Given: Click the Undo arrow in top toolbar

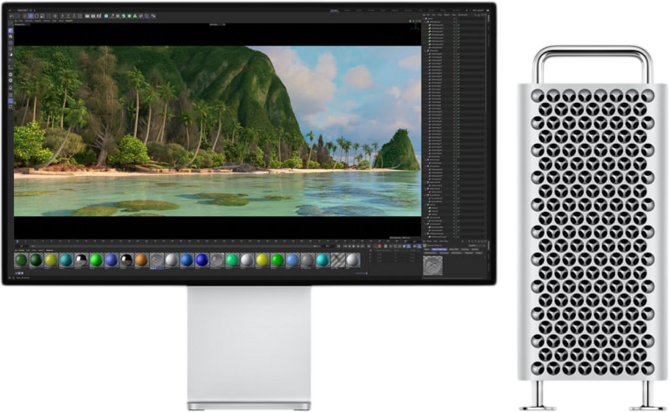Looking at the screenshot, I should (14, 17).
